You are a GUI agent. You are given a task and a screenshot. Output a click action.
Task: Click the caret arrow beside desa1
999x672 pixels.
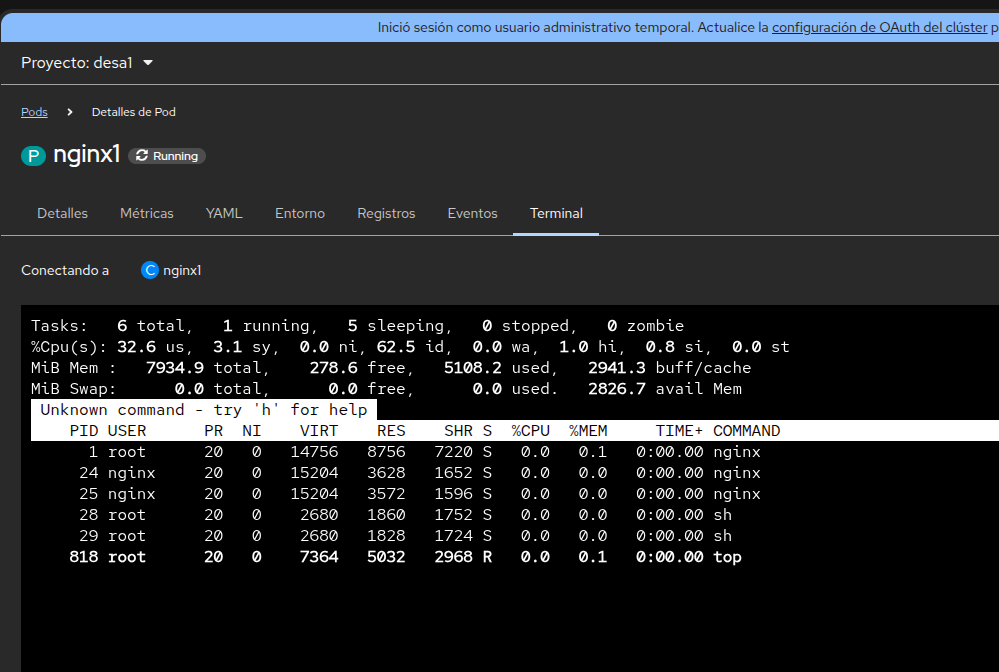148,63
